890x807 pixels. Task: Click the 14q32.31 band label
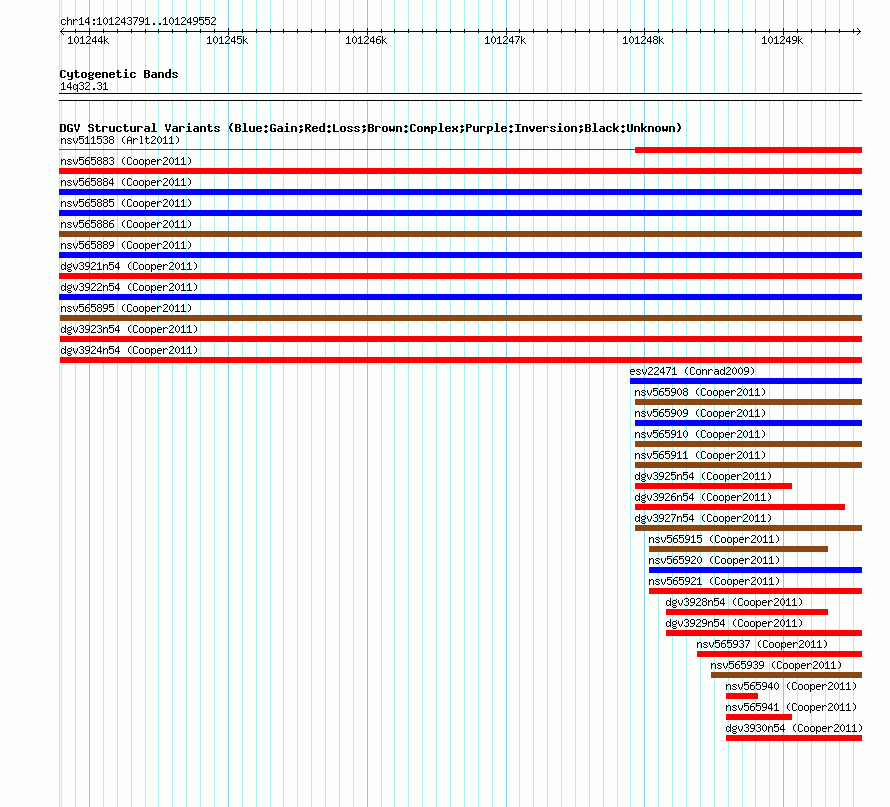pos(84,86)
